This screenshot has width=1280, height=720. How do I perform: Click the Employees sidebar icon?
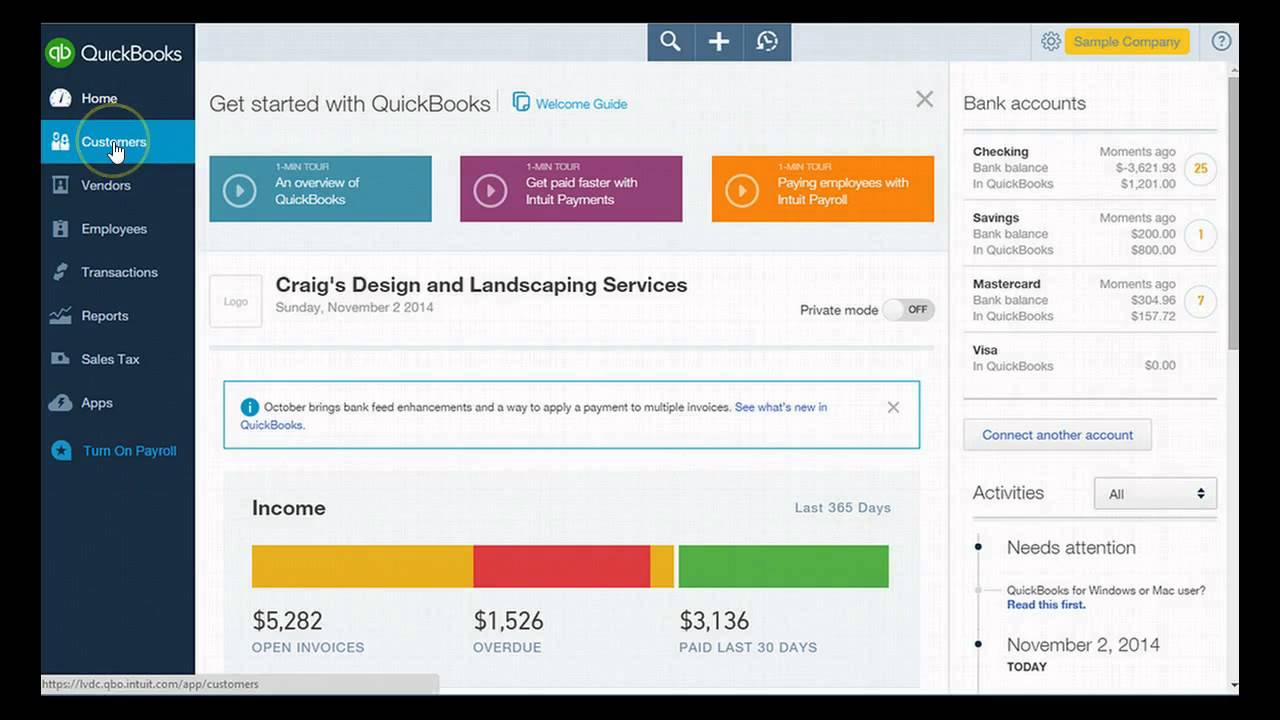click(x=61, y=228)
